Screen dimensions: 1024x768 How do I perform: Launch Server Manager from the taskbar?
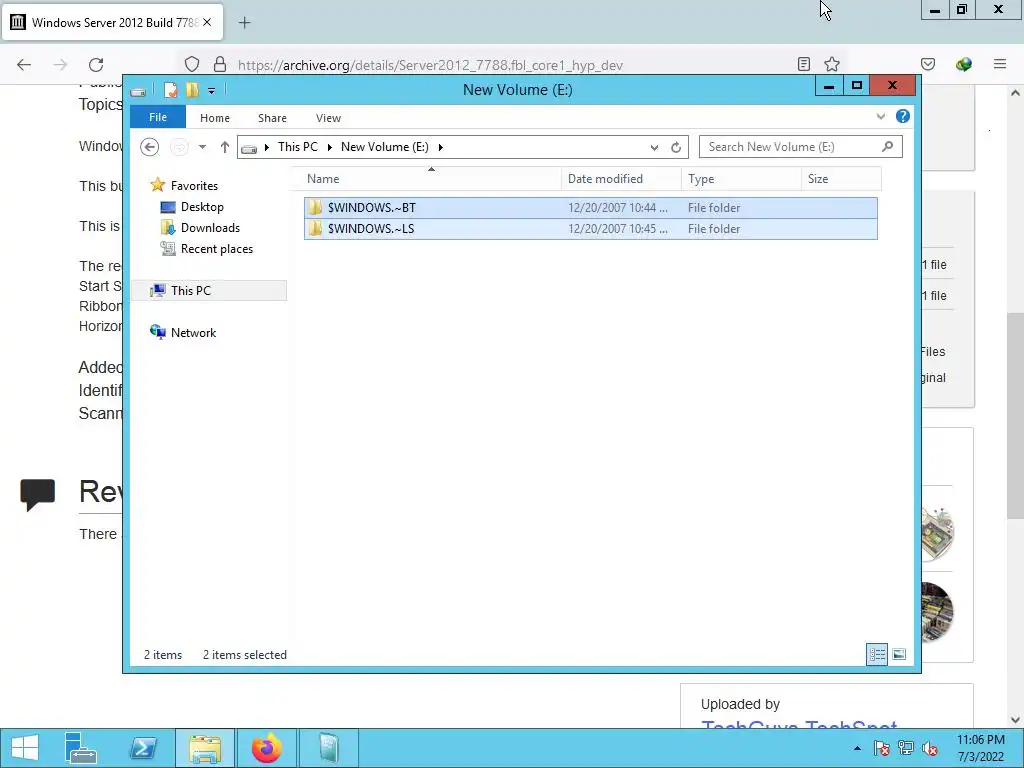(81, 748)
